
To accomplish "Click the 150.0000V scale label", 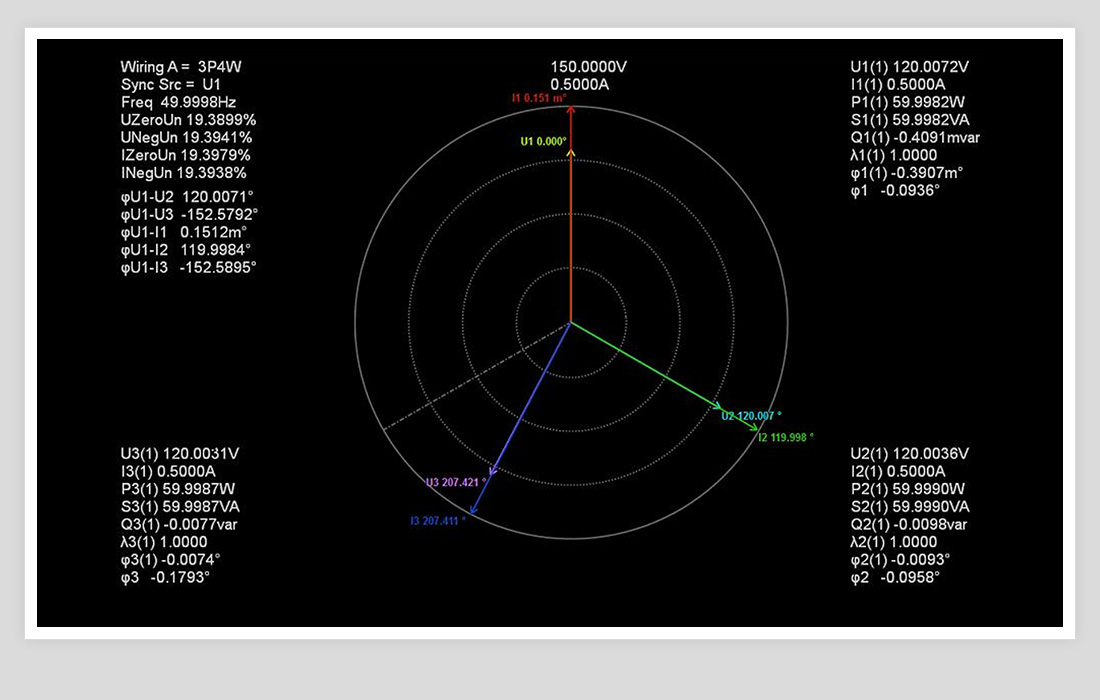I will (588, 67).
